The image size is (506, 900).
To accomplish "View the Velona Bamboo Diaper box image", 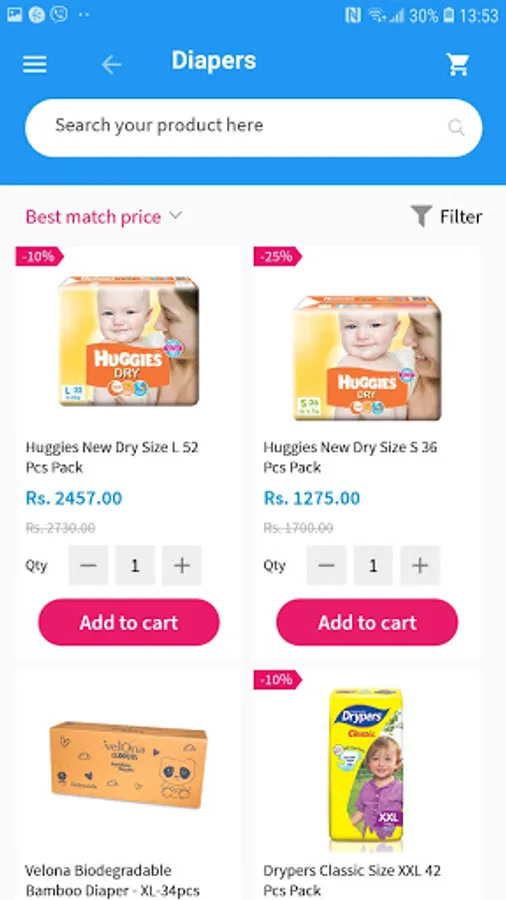I will click(129, 763).
